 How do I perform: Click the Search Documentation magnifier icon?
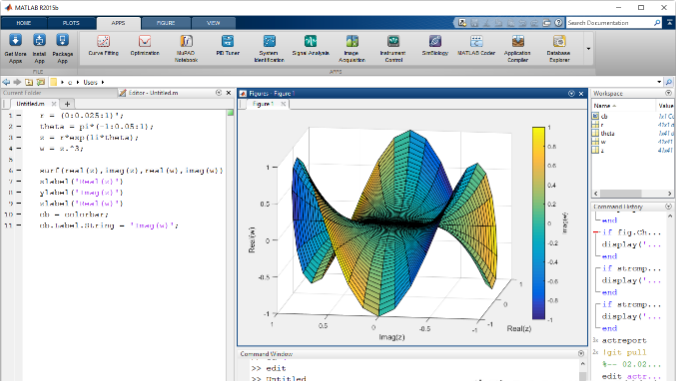[657, 22]
